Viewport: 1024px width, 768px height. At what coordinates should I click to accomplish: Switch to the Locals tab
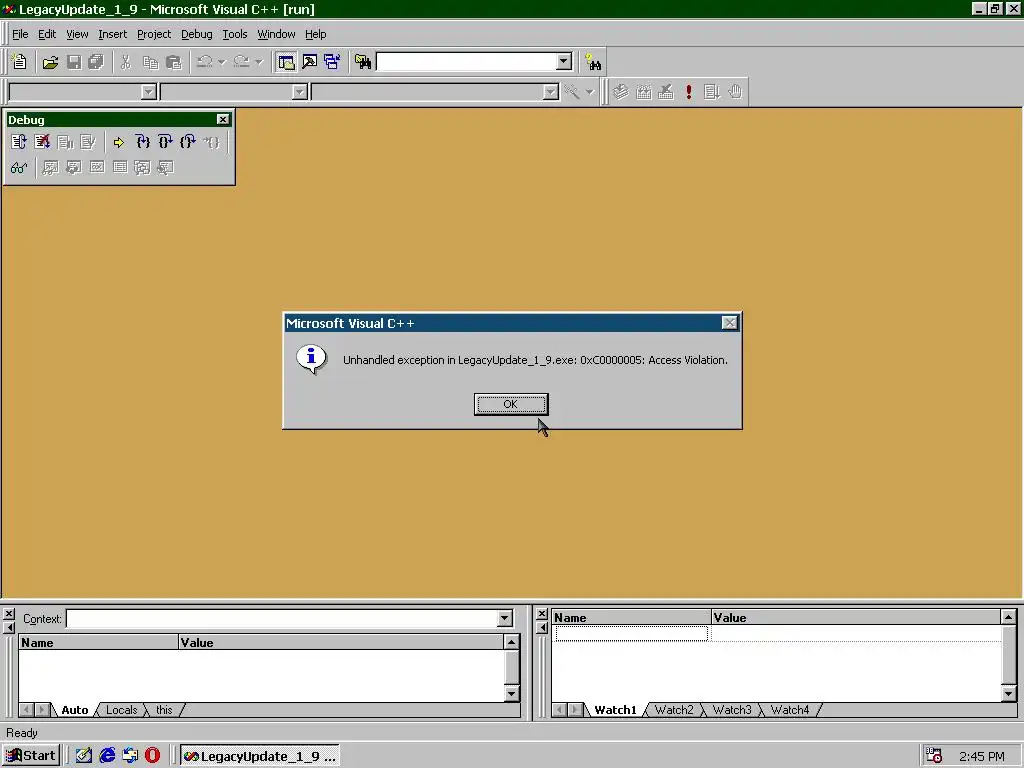click(121, 710)
